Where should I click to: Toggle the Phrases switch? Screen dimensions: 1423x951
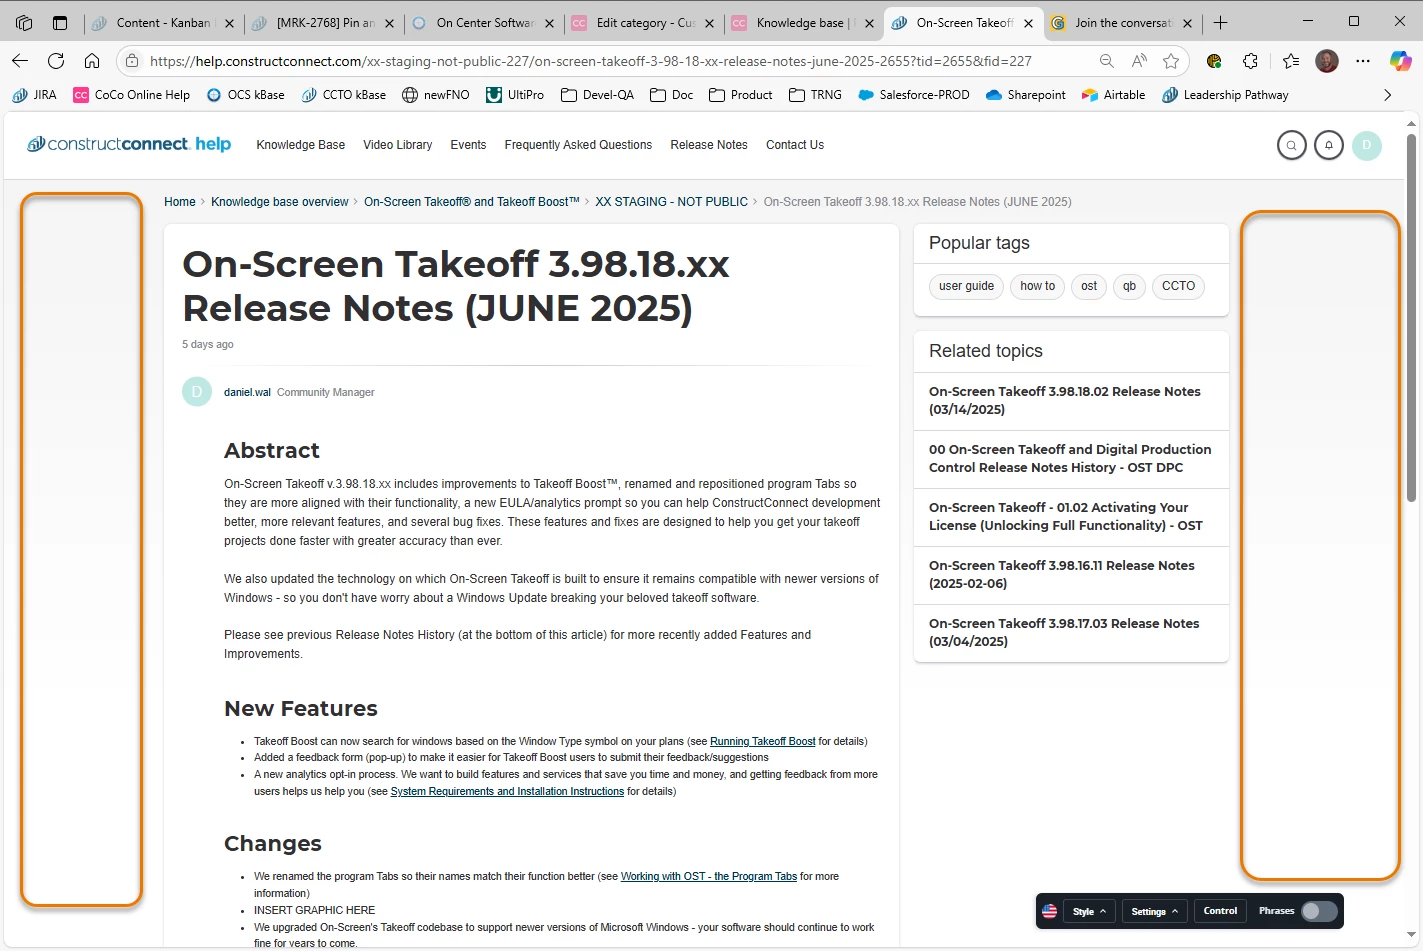coord(1319,911)
